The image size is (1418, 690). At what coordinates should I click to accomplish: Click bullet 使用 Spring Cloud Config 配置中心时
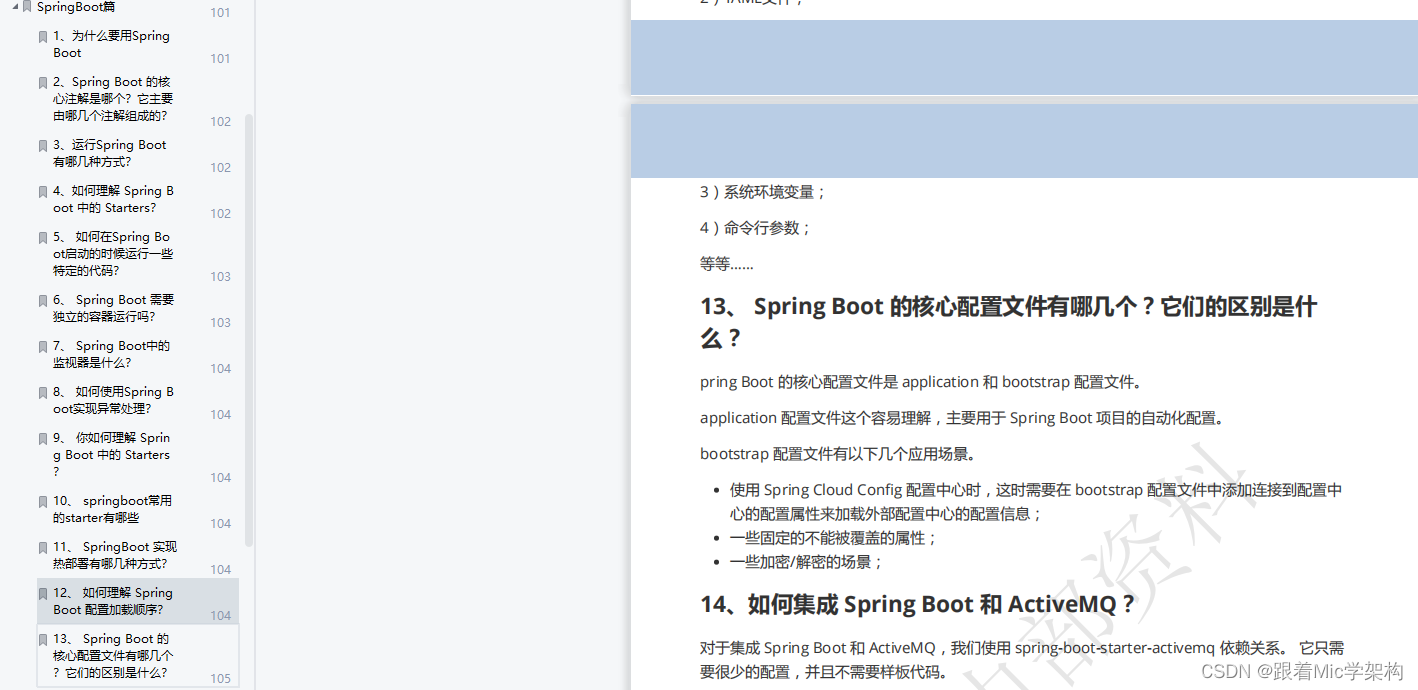point(1035,502)
